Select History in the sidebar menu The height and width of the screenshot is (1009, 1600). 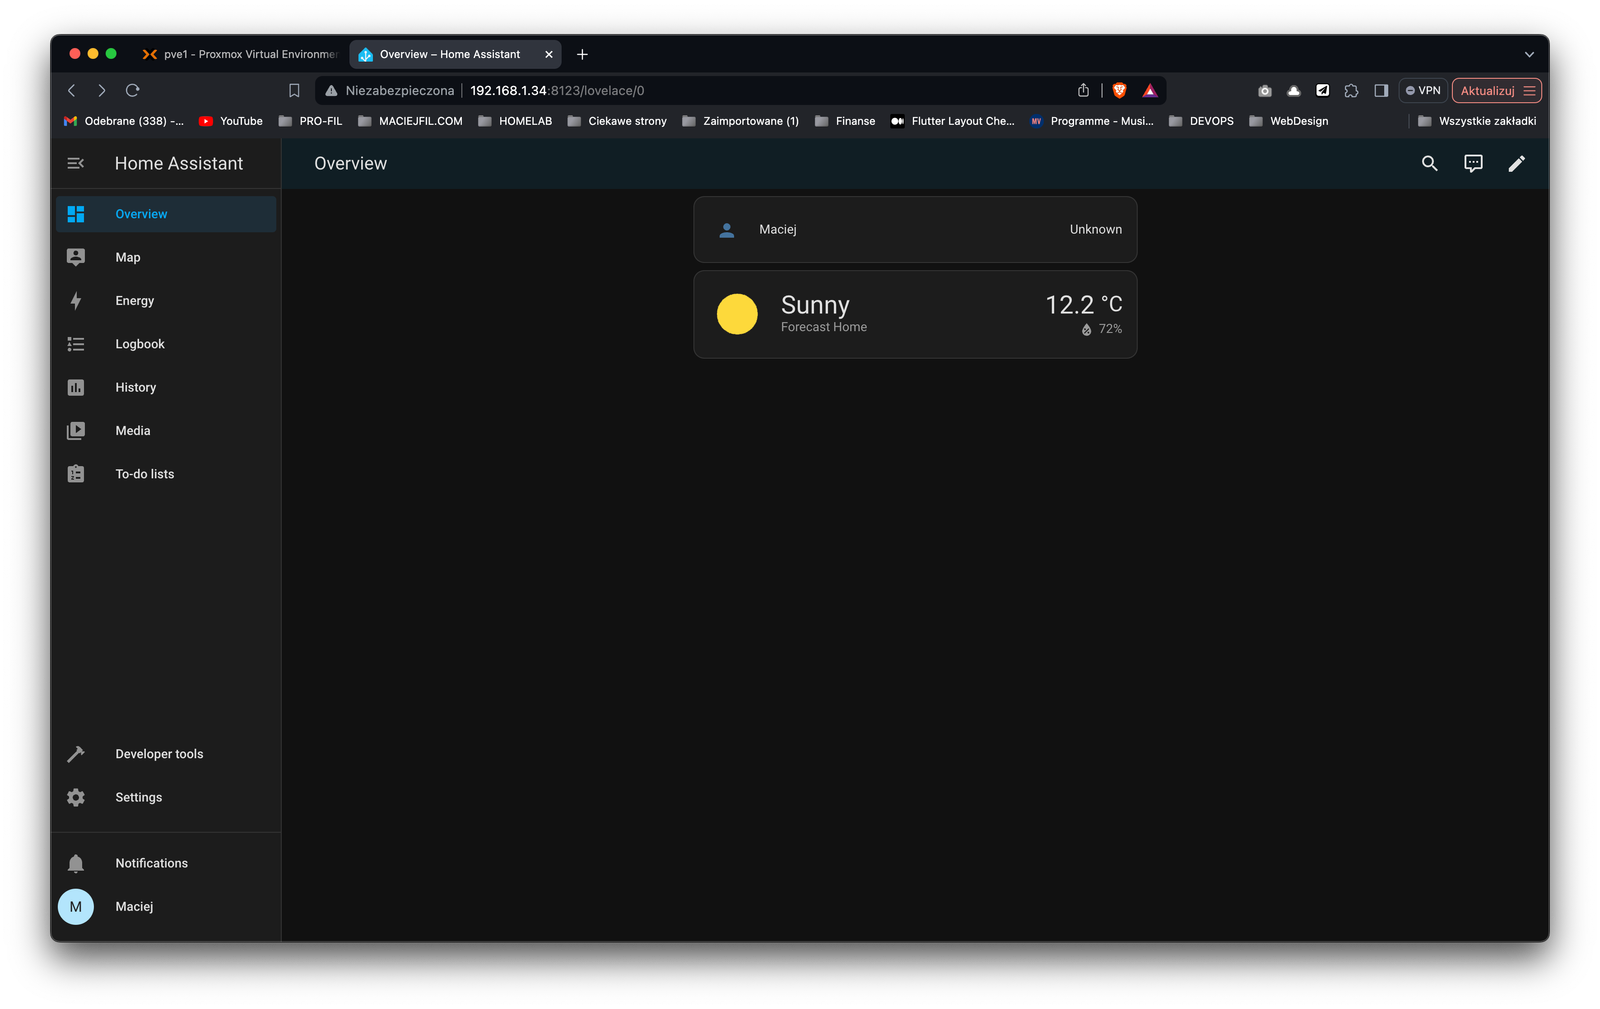coord(135,387)
